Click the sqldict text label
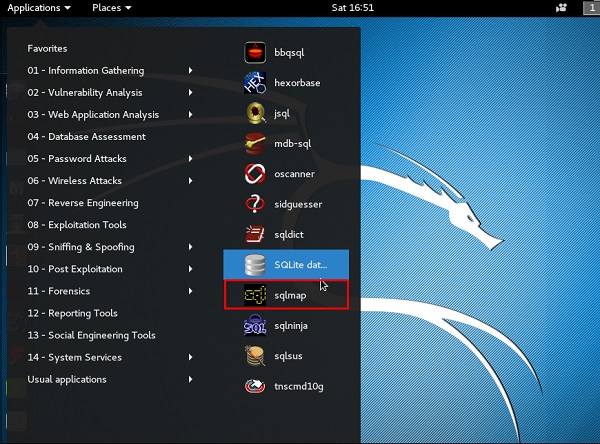This screenshot has height=444, width=600. [289, 235]
